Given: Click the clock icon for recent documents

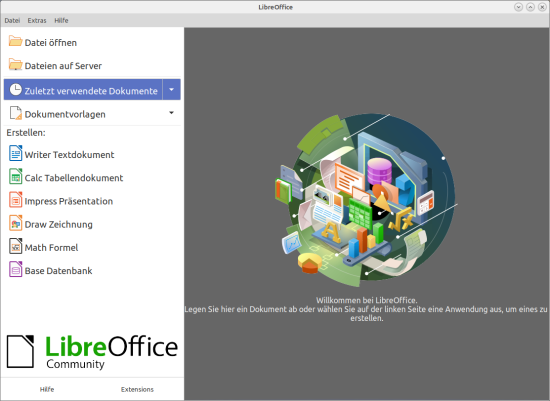Looking at the screenshot, I should pos(15,90).
